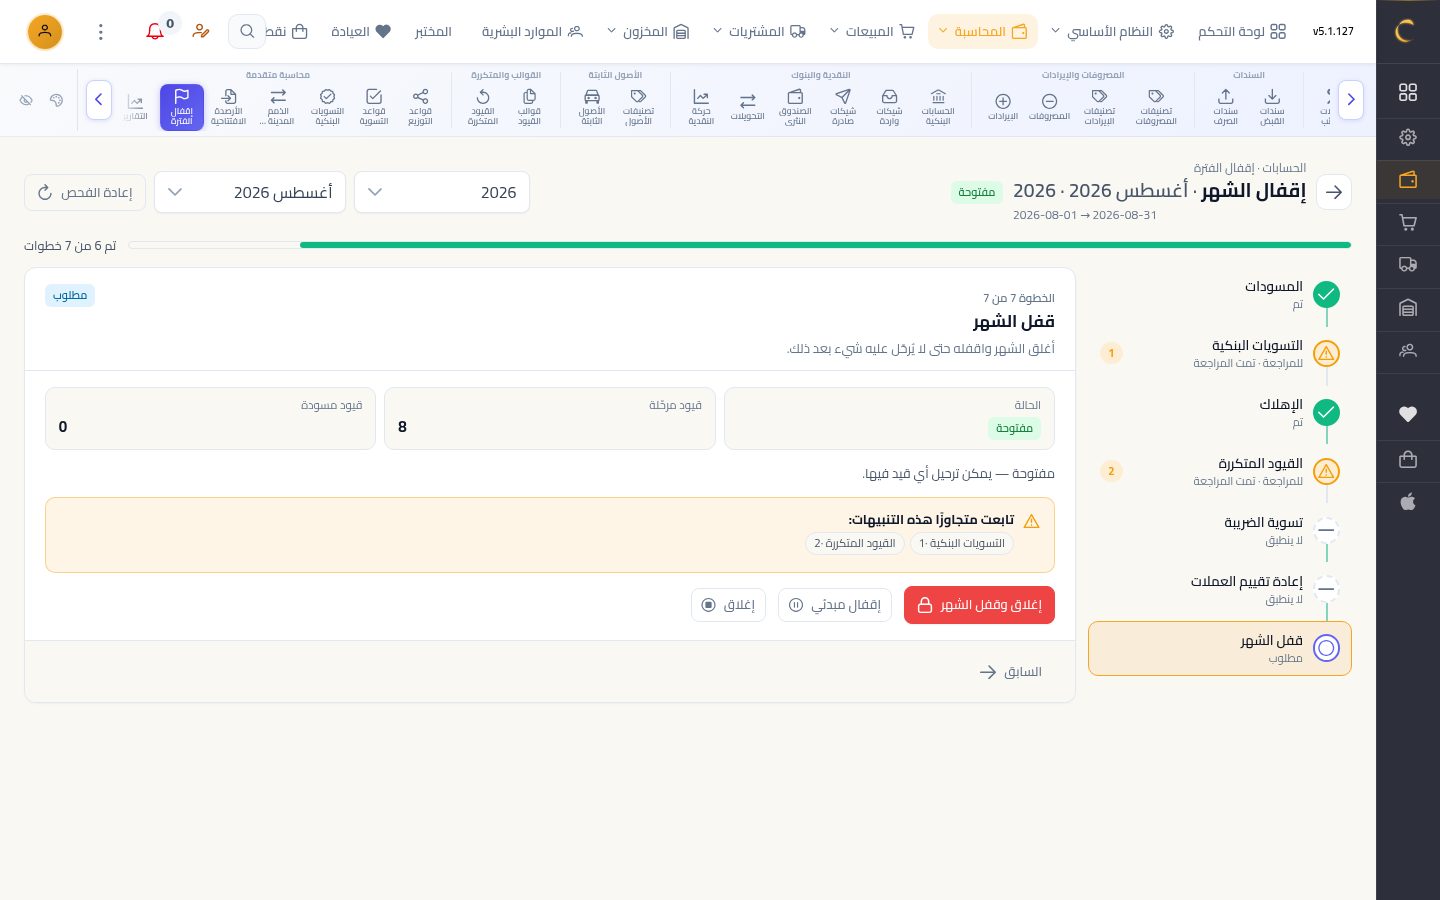Click the green step progress bar
This screenshot has height=900, width=1440.
coord(825,245)
